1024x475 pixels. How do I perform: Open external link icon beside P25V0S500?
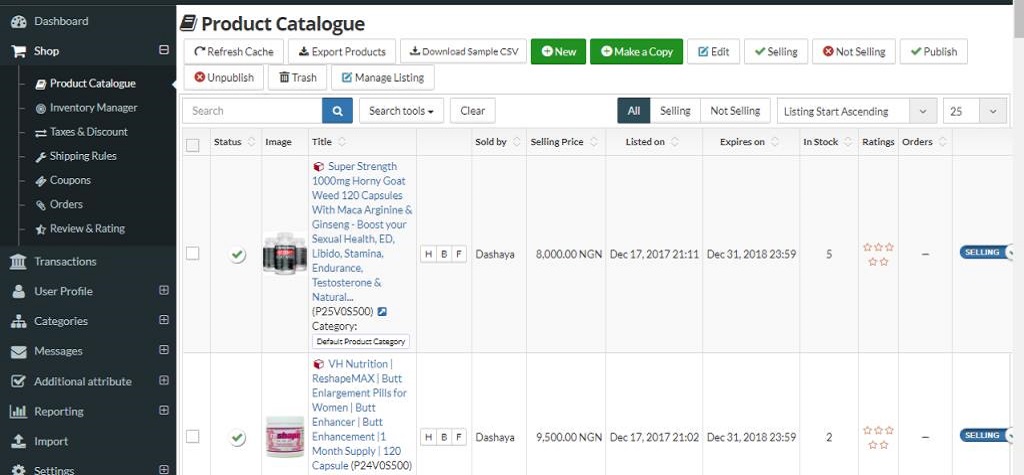pyautogui.click(x=382, y=312)
